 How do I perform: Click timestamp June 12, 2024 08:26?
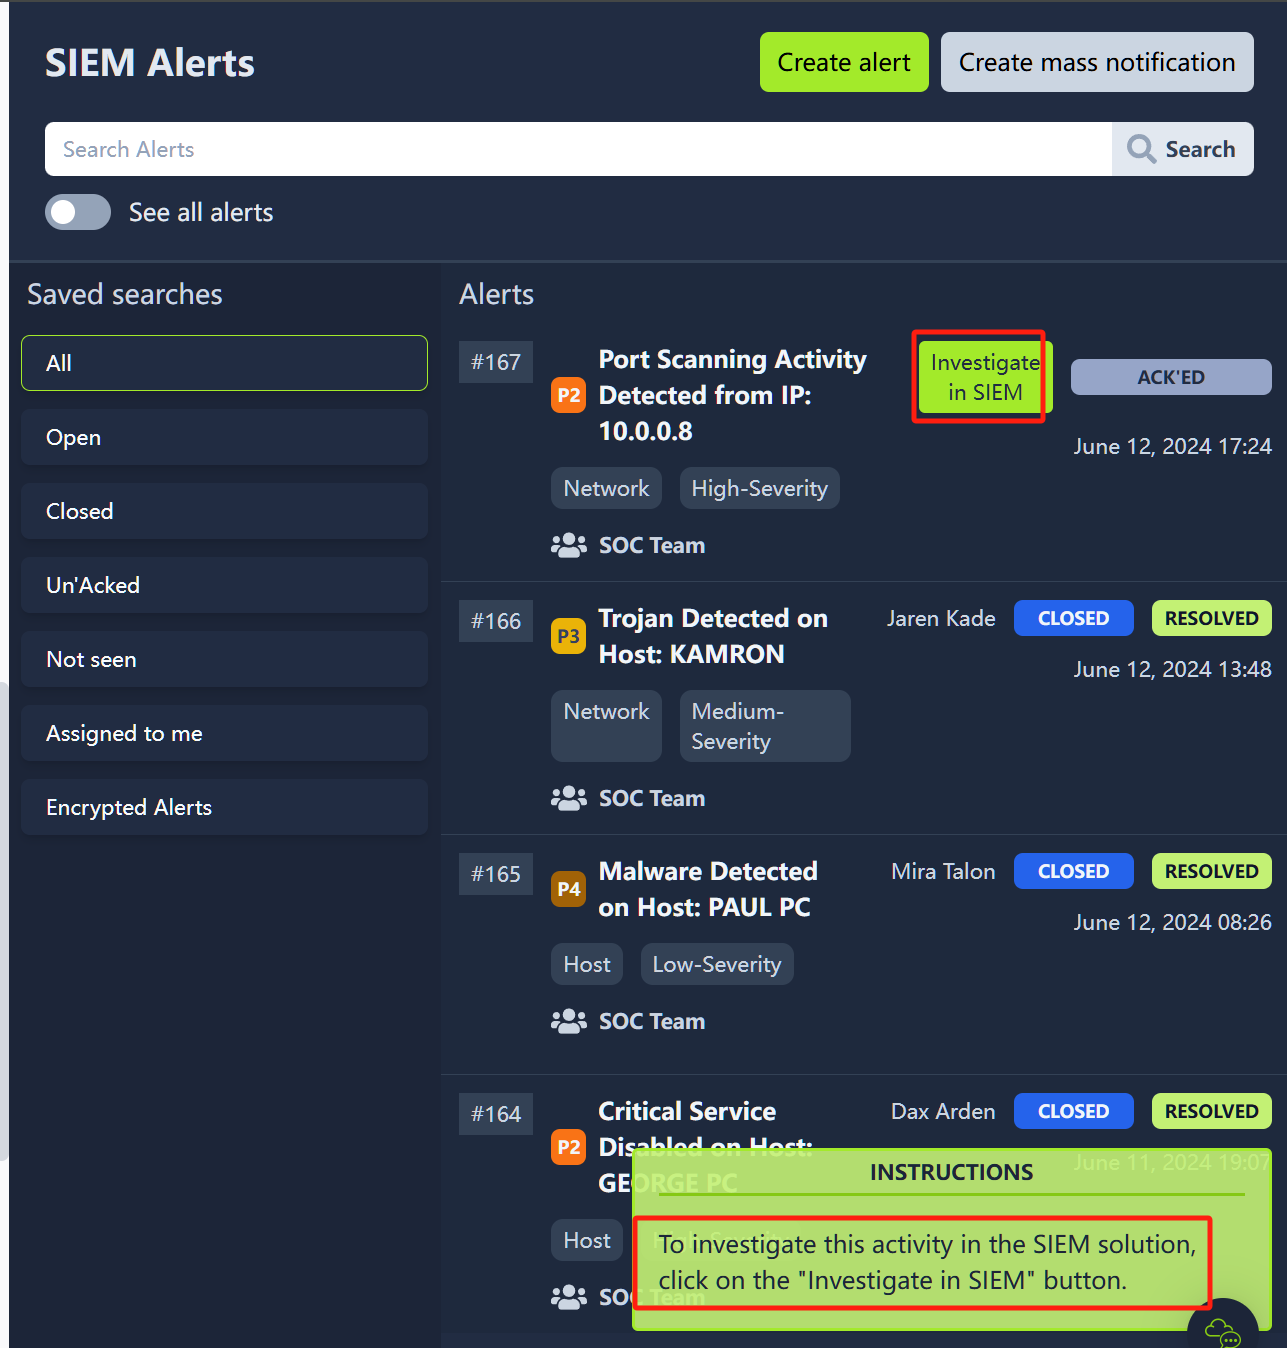tap(1172, 922)
